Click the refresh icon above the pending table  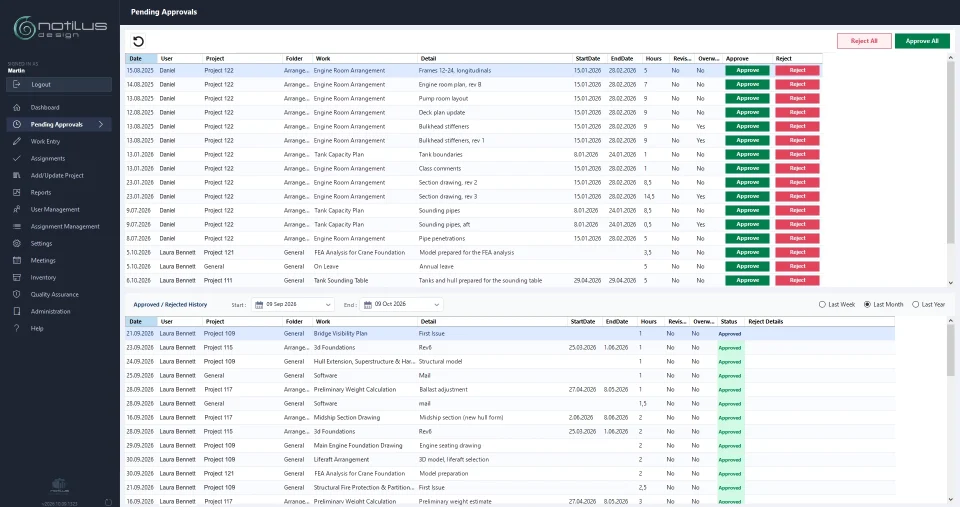pos(138,42)
